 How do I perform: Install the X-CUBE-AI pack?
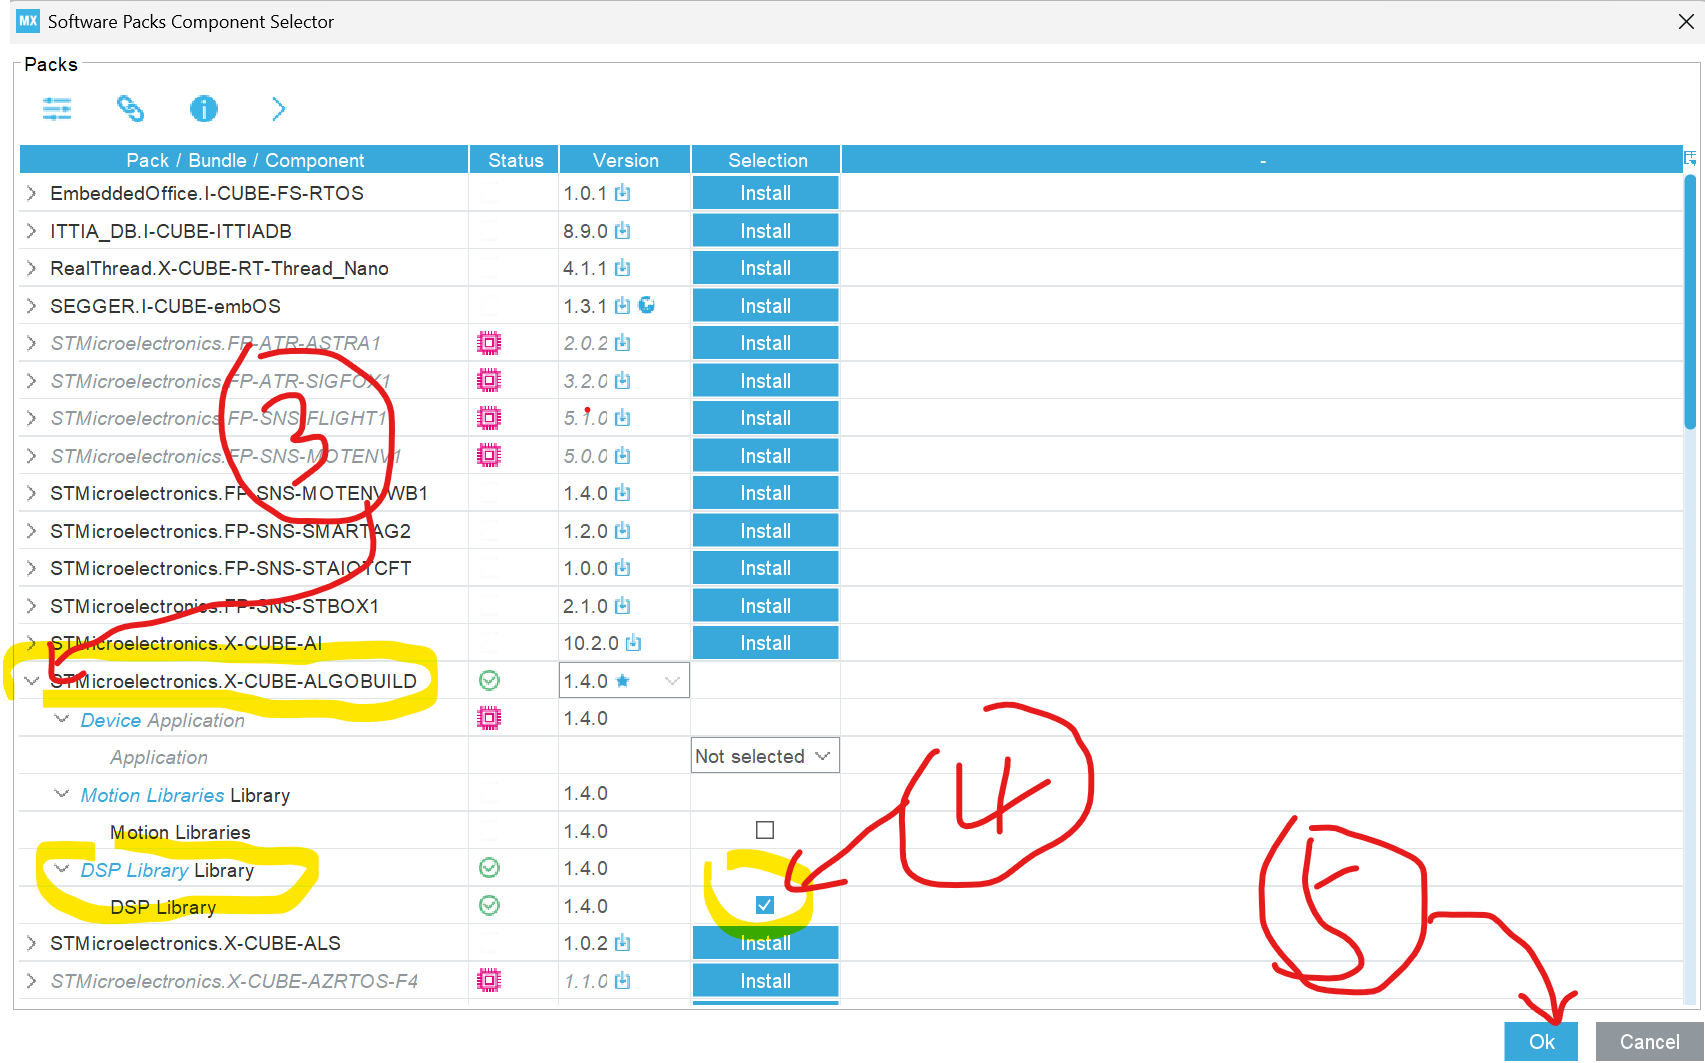(x=765, y=643)
